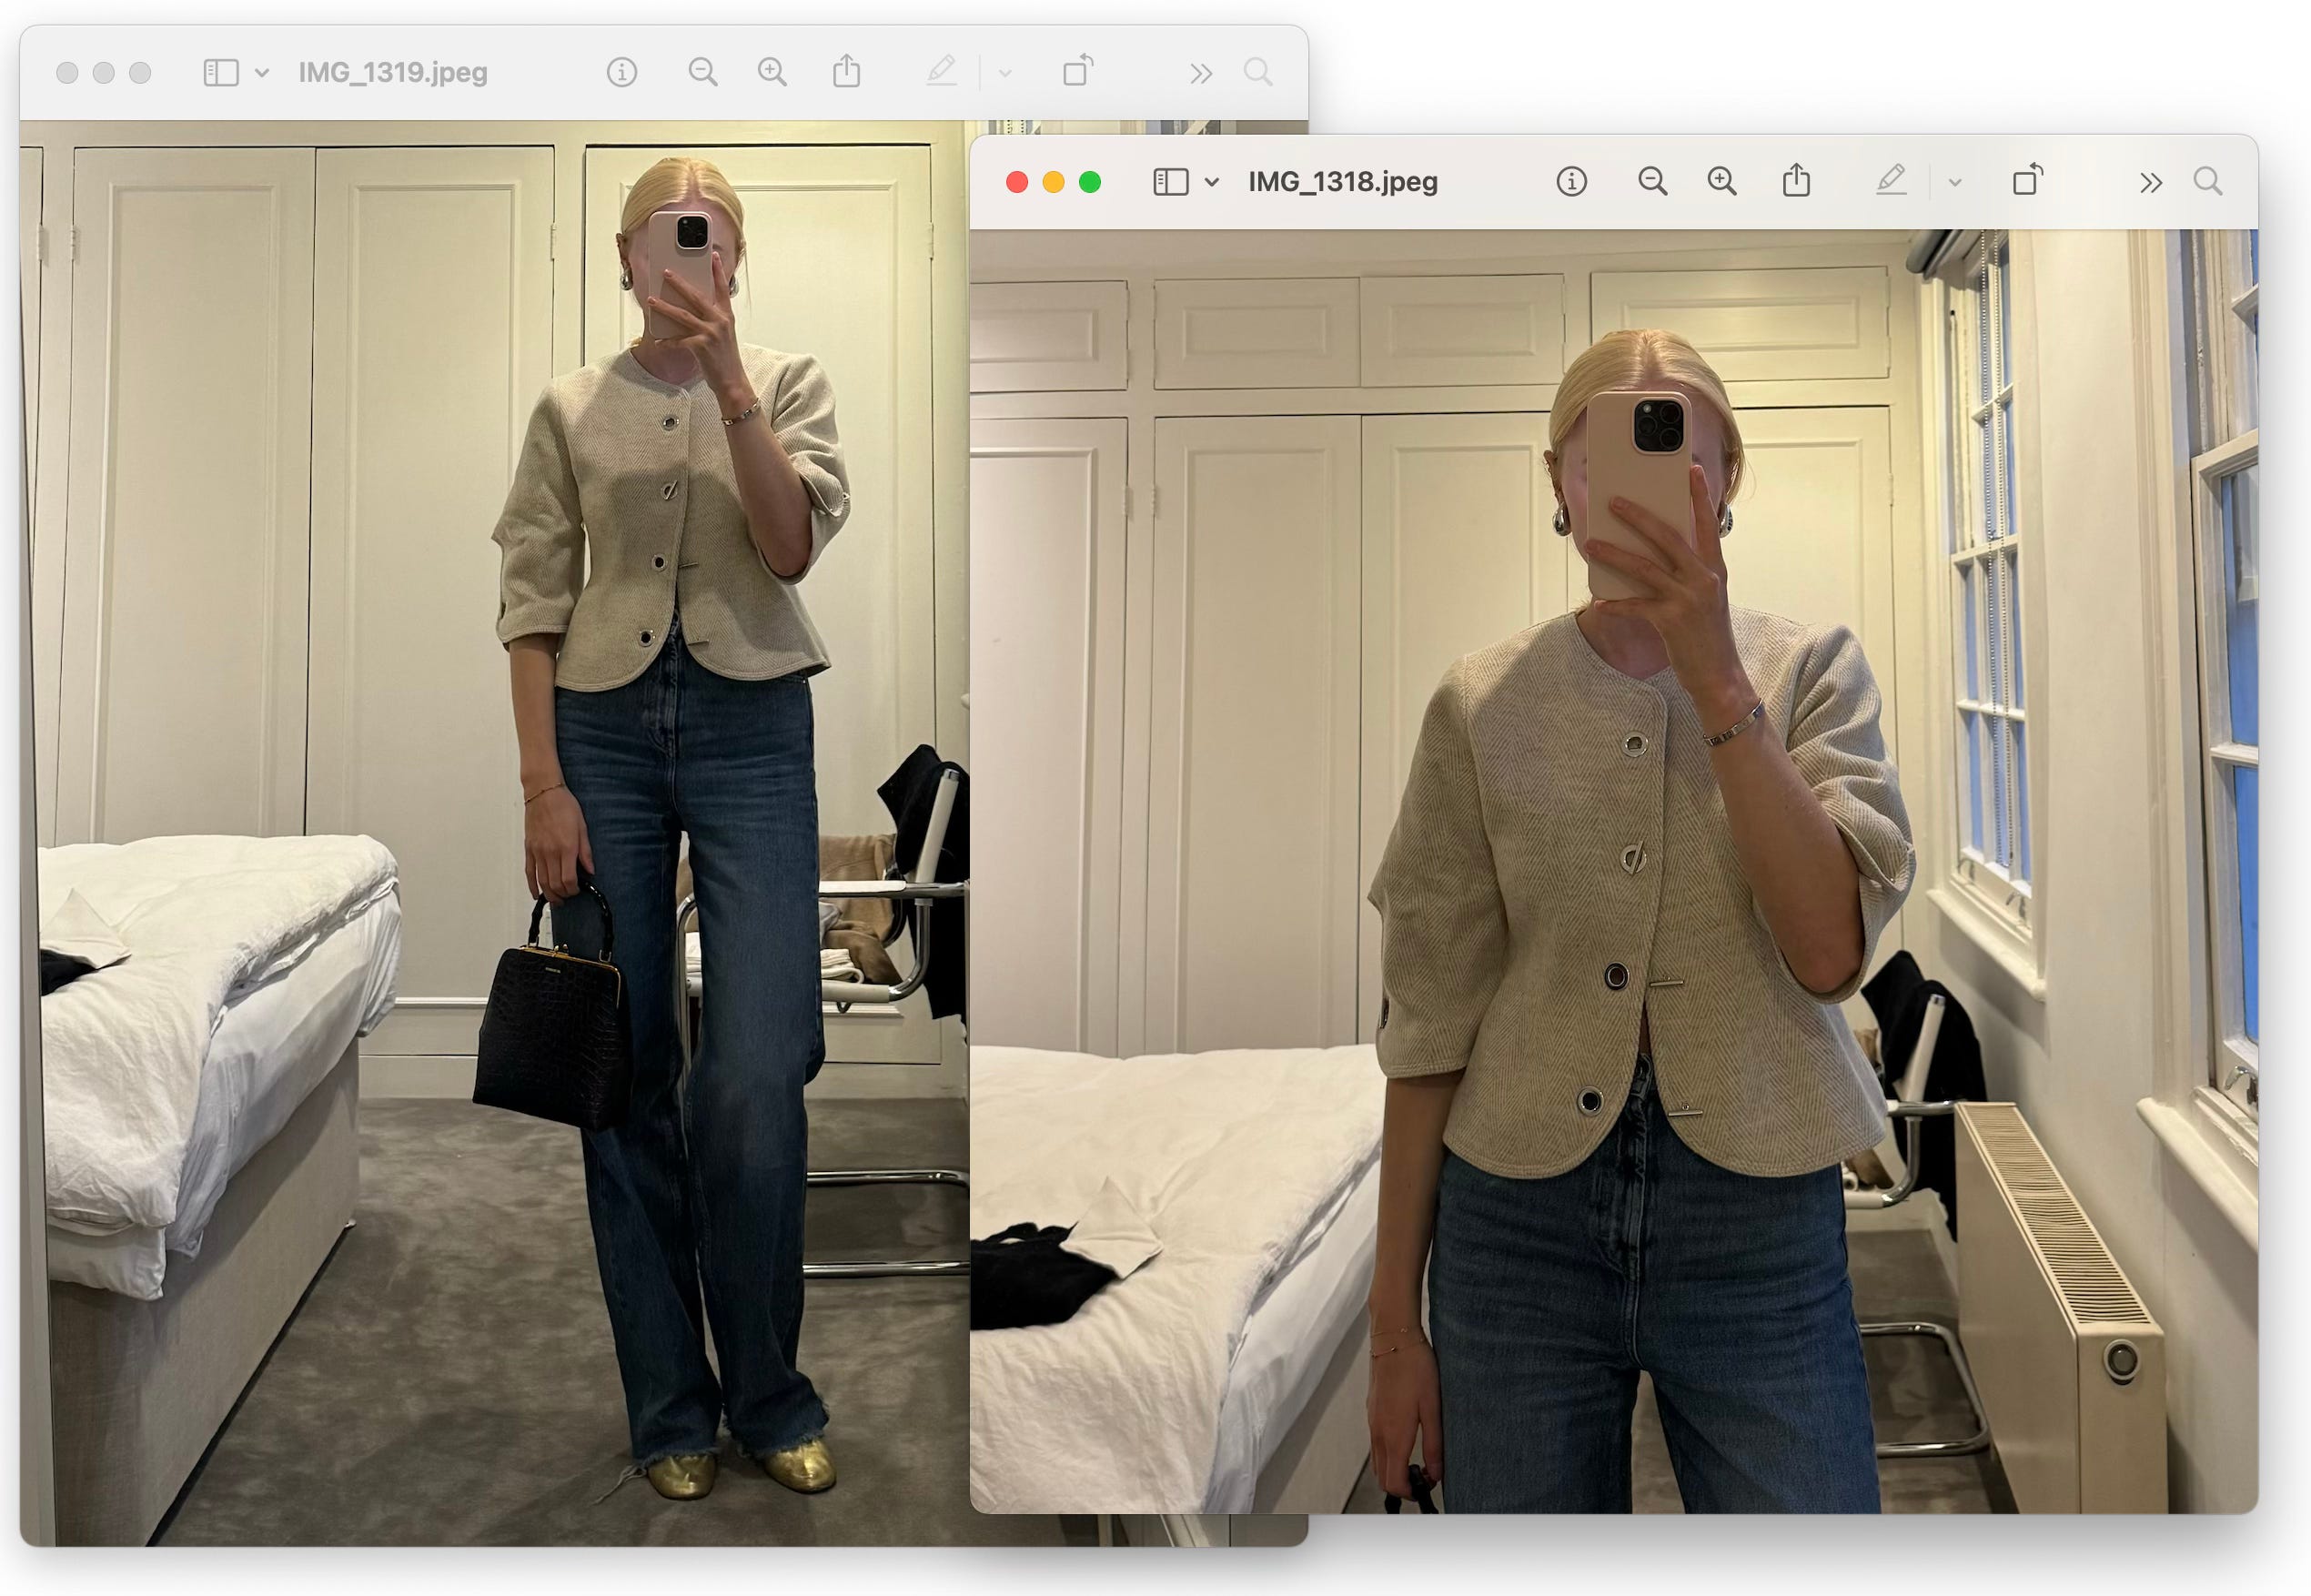Maximize the IMG_1318.jpeg window with green button
The image size is (2311, 1596).
1090,182
